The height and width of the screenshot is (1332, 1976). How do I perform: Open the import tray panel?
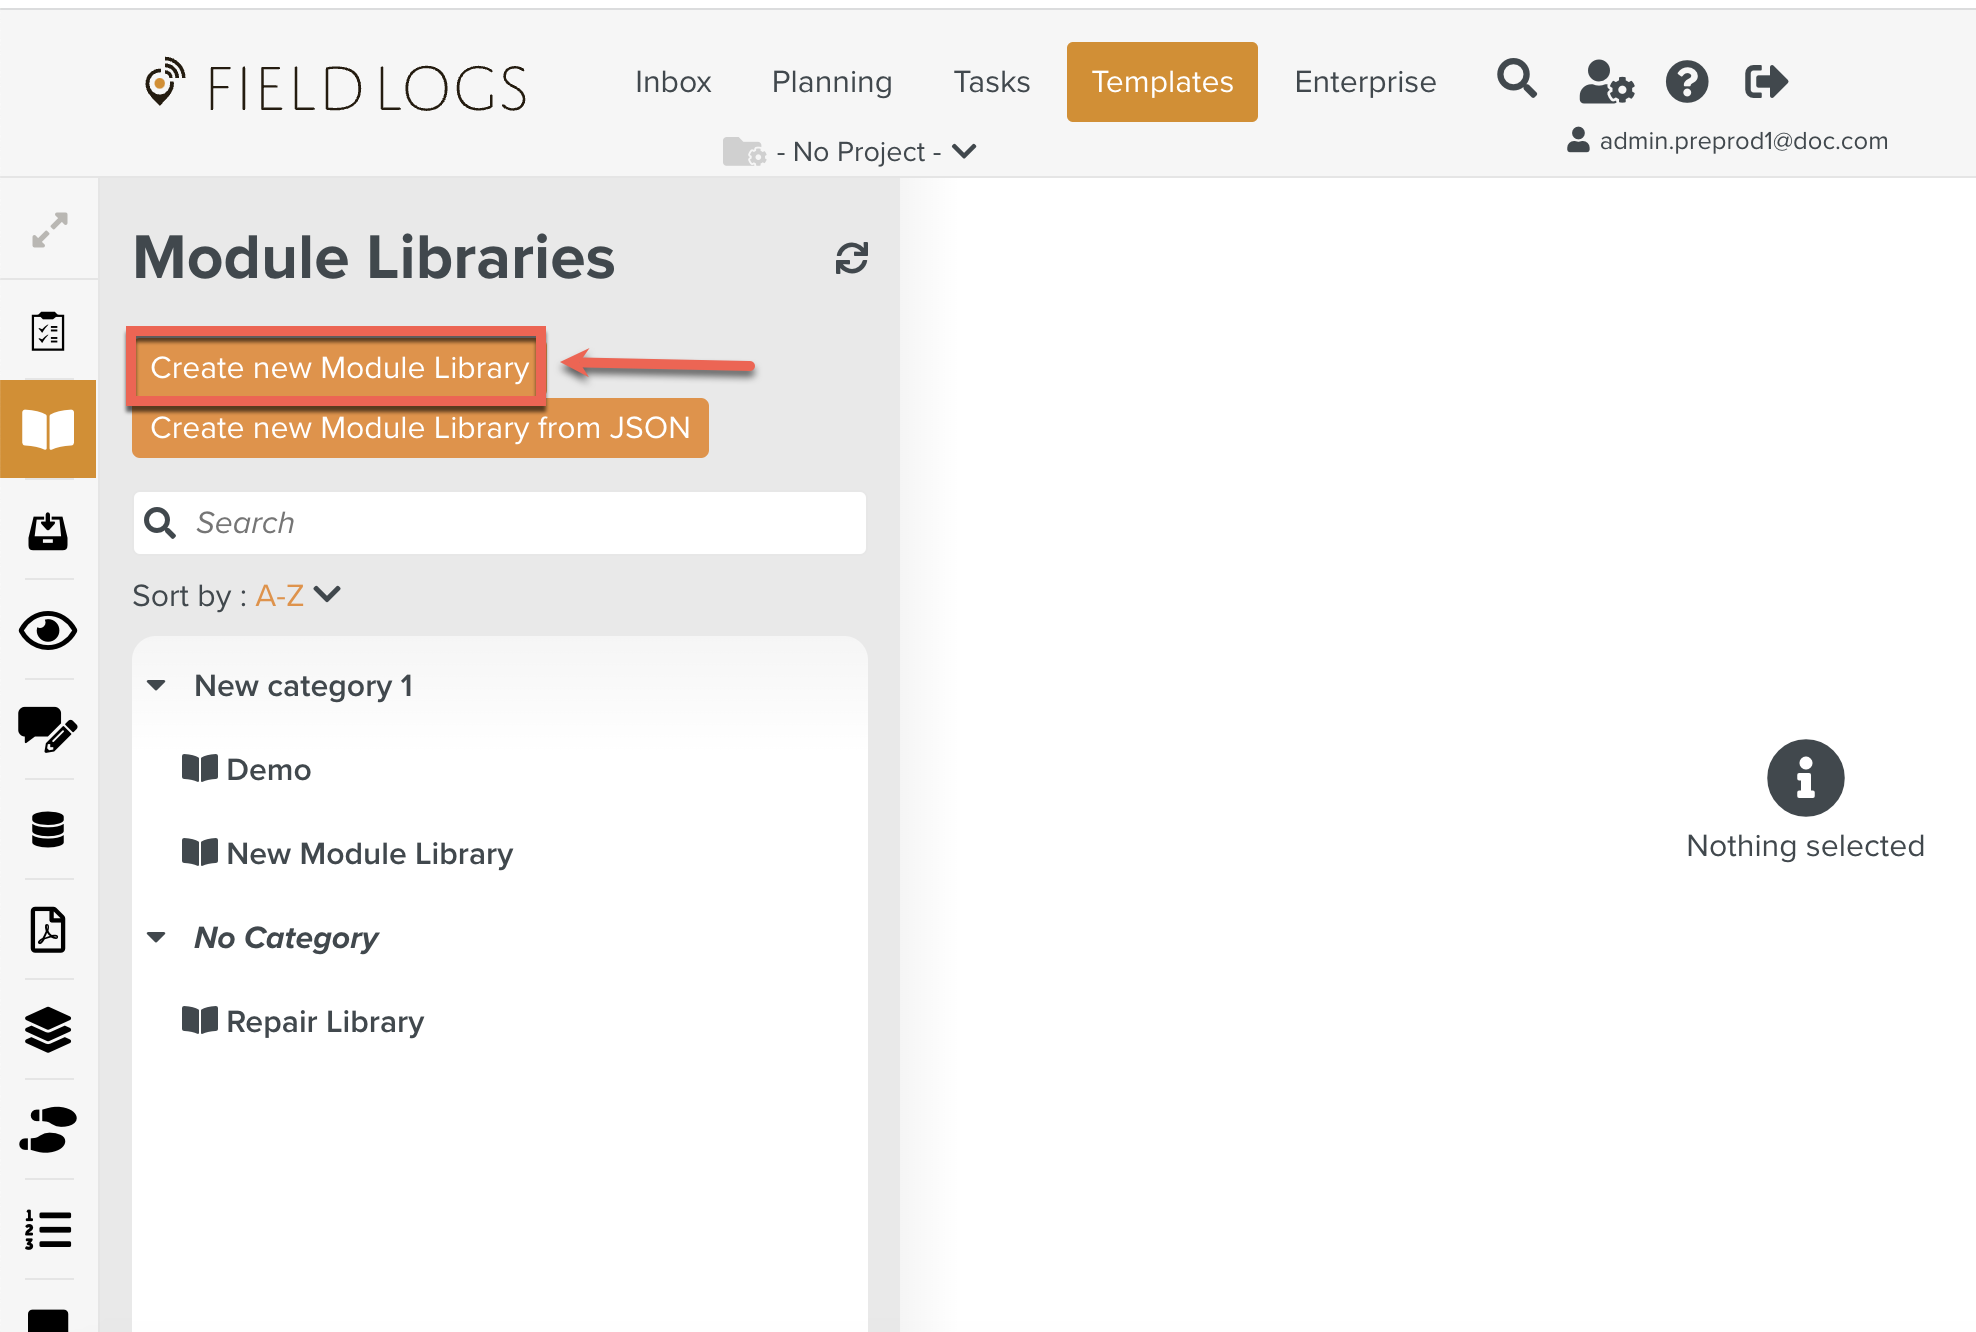[47, 531]
